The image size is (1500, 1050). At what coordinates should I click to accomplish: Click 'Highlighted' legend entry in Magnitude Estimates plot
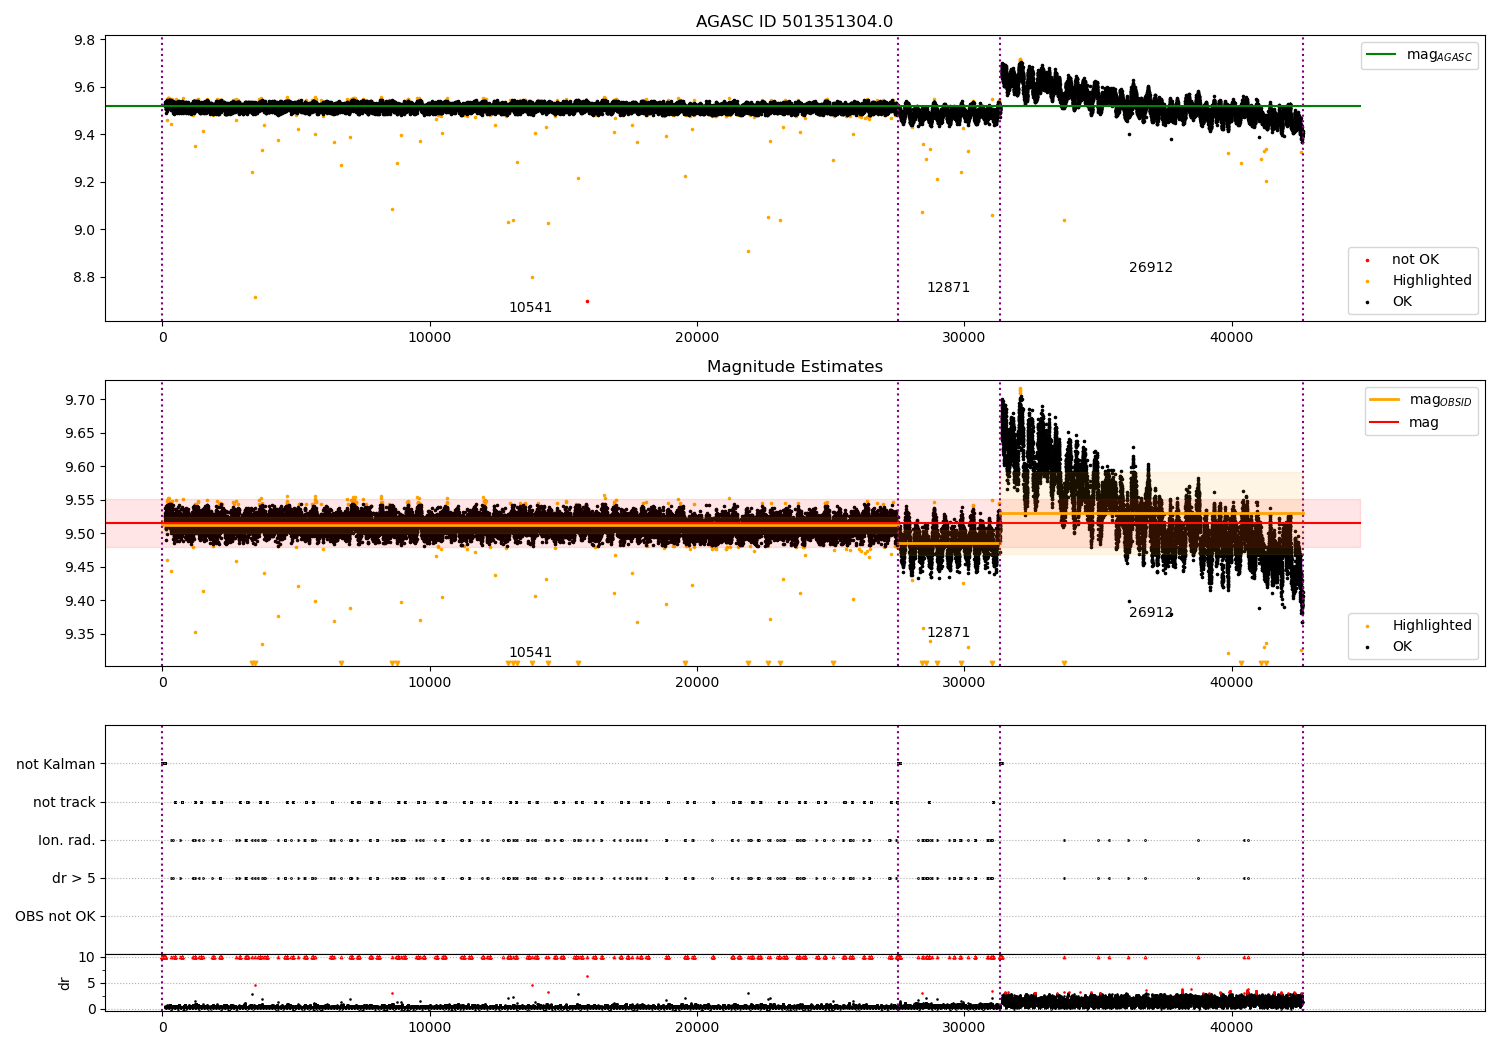coord(1432,626)
